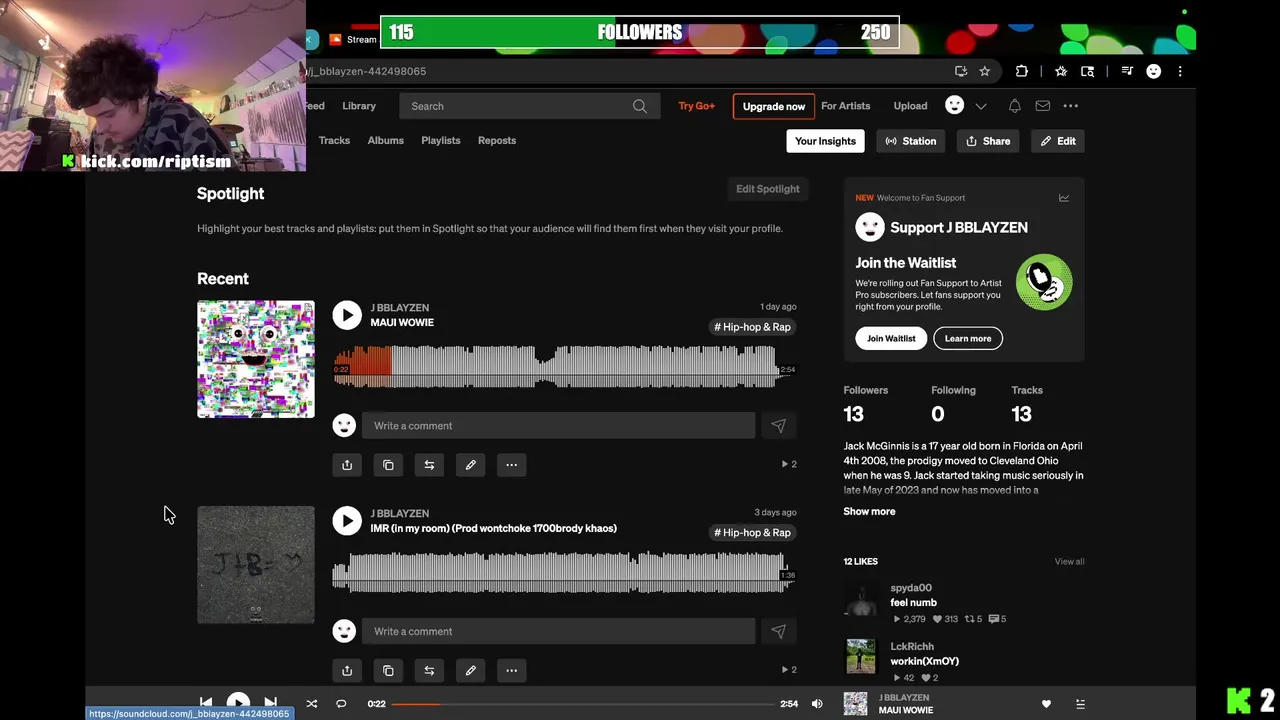The image size is (1280, 720).
Task: Click MAUI WOWIE Hip-hop & Rap tag
Action: pyautogui.click(x=752, y=327)
